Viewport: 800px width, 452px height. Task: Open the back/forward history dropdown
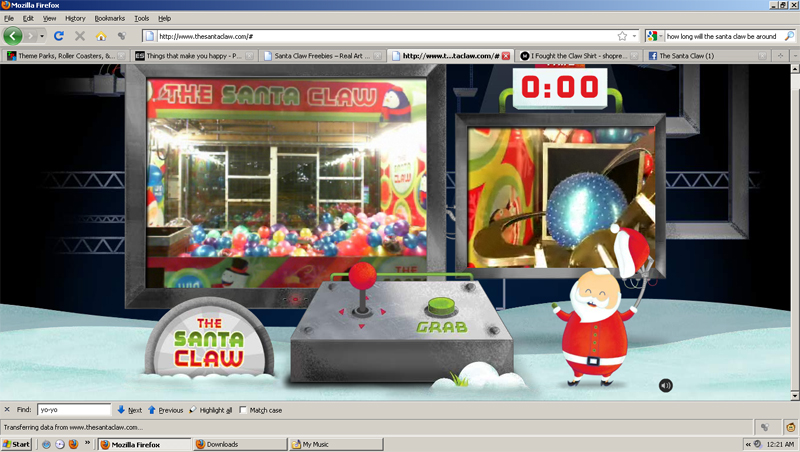(x=42, y=36)
